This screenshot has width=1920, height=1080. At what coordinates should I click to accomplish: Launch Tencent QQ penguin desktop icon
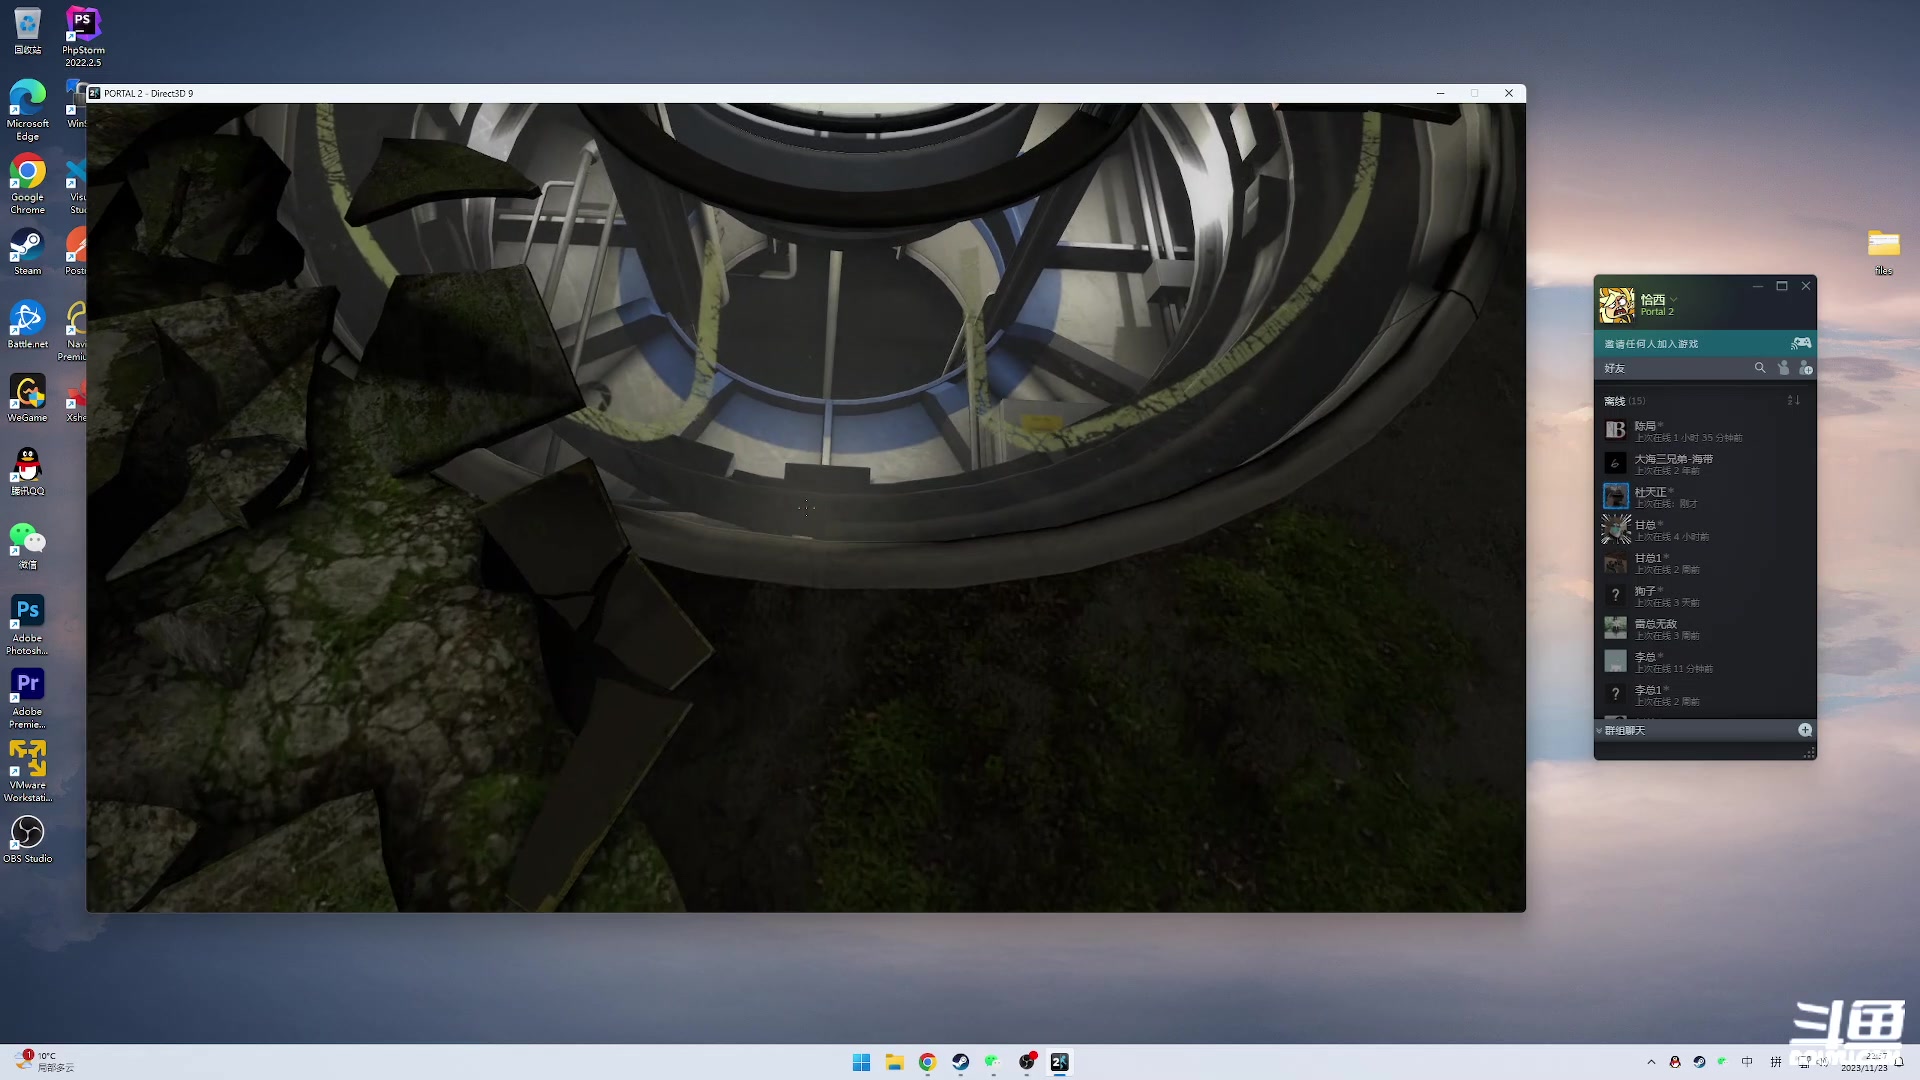[27, 472]
